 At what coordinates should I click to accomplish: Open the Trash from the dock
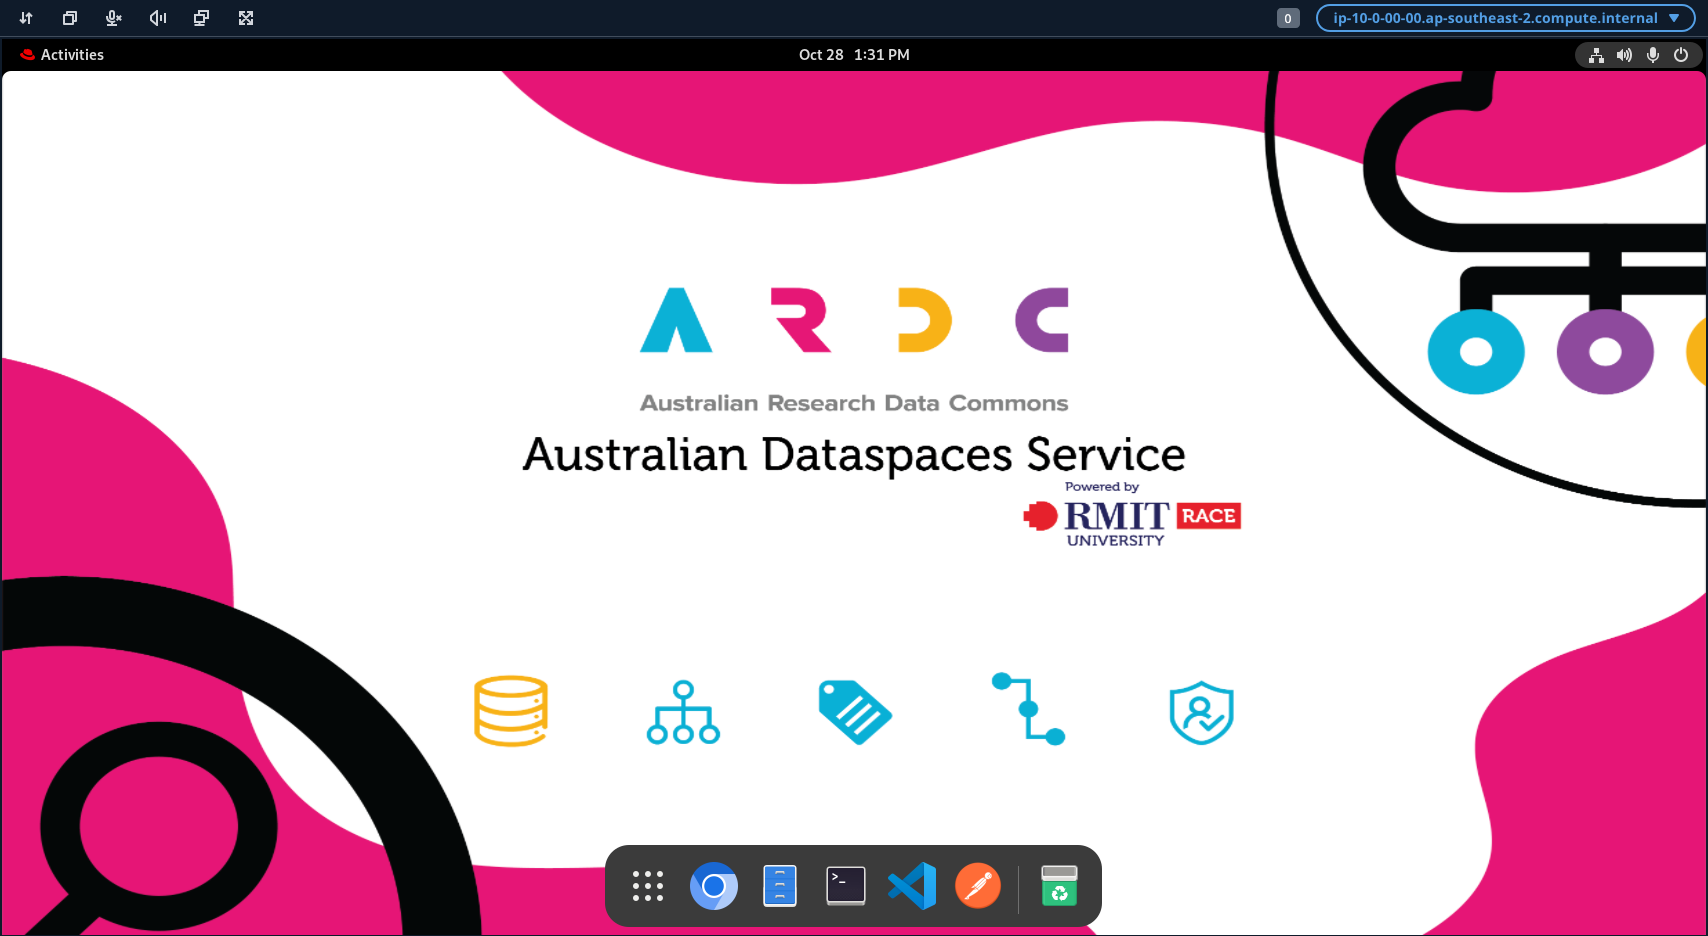point(1059,886)
